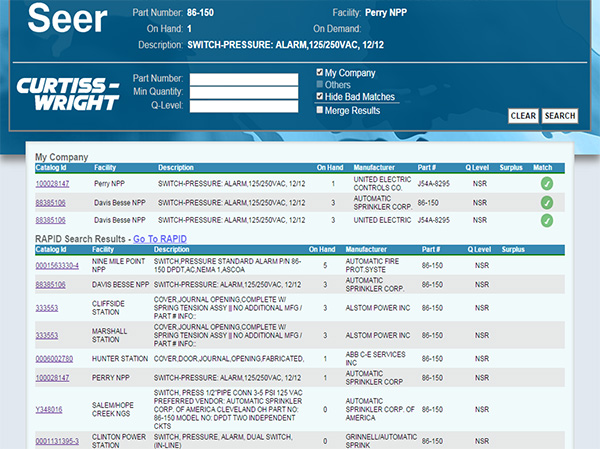Click Q Level header in RAPID results table
Image resolution: width=600 pixels, height=449 pixels.
click(479, 250)
